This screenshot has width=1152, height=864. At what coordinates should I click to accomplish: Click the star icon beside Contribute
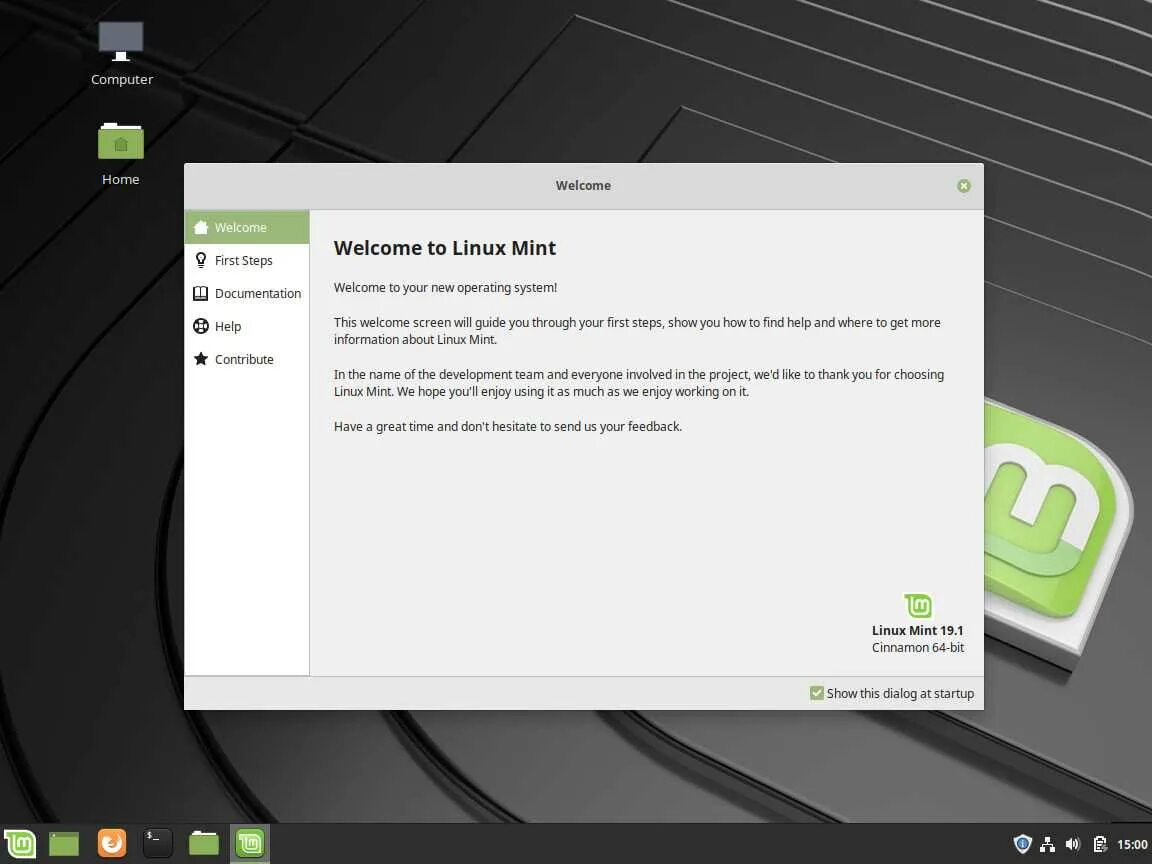click(x=201, y=359)
